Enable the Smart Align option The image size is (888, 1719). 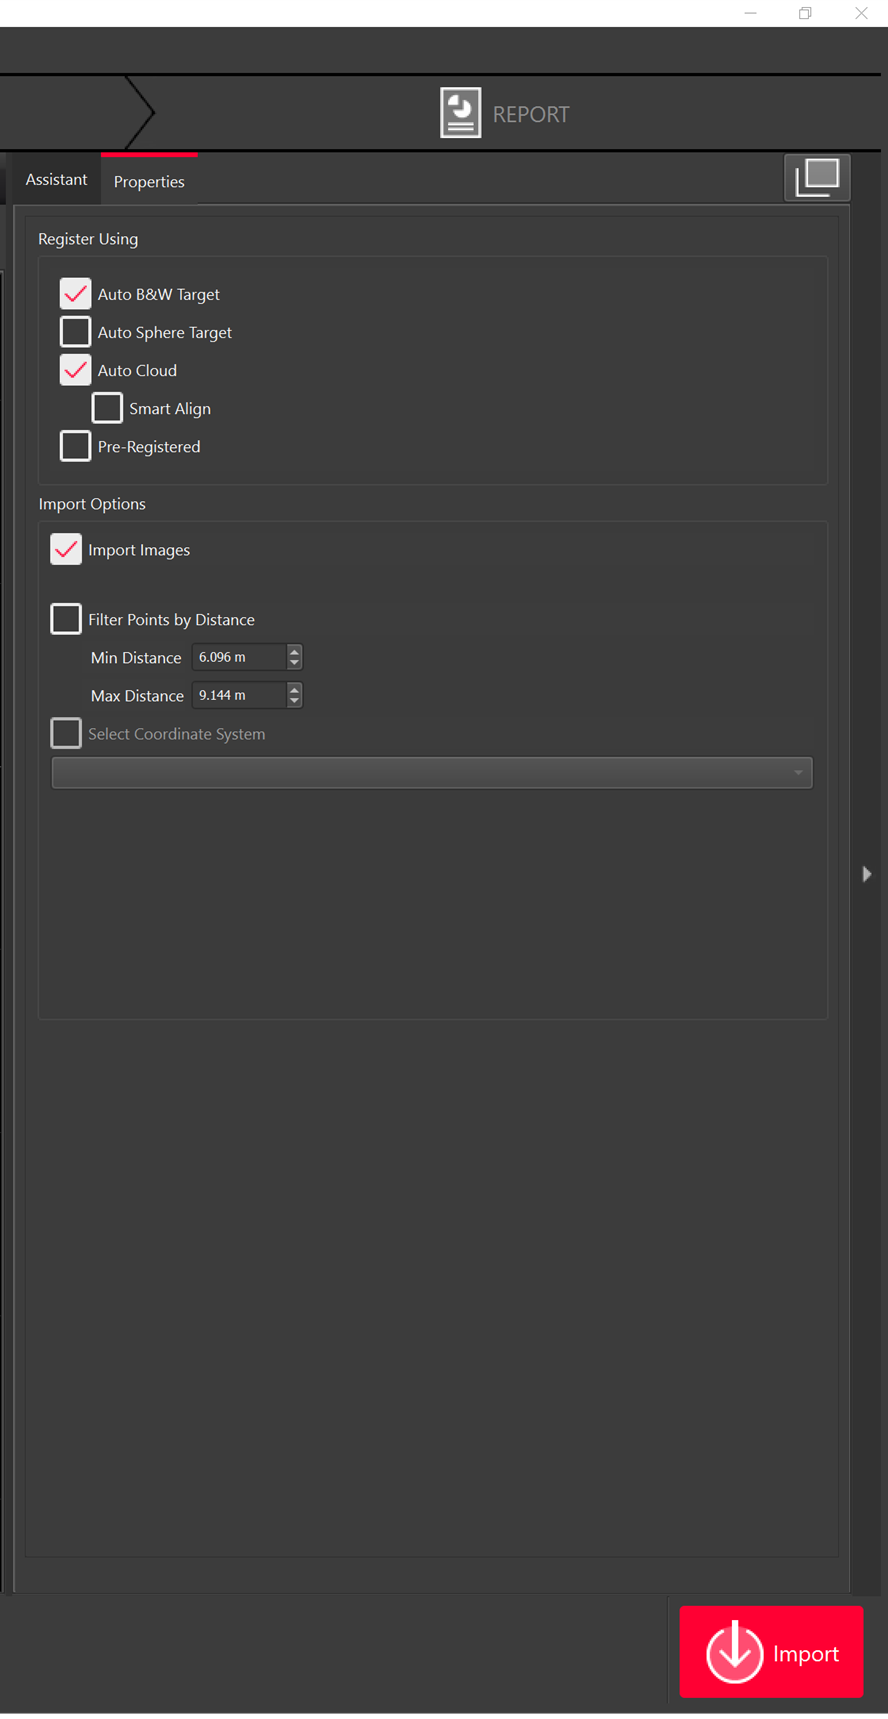(x=107, y=408)
